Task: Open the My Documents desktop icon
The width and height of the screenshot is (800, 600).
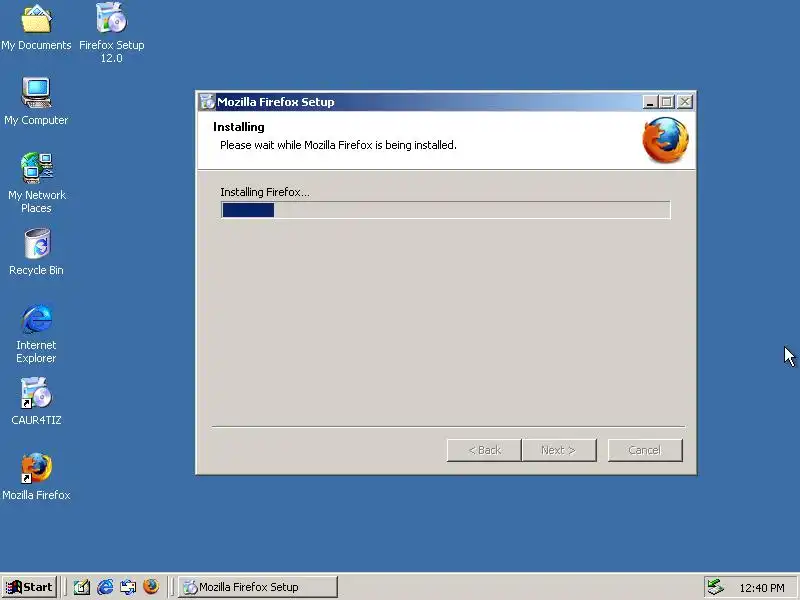Action: 36,27
